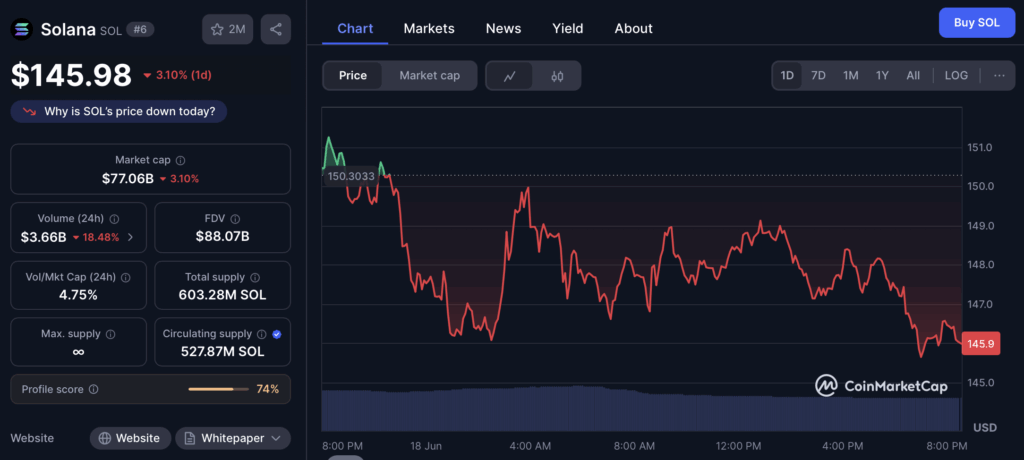This screenshot has height=460, width=1024.
Task: Click the Solana logo icon
Action: pyautogui.click(x=22, y=29)
